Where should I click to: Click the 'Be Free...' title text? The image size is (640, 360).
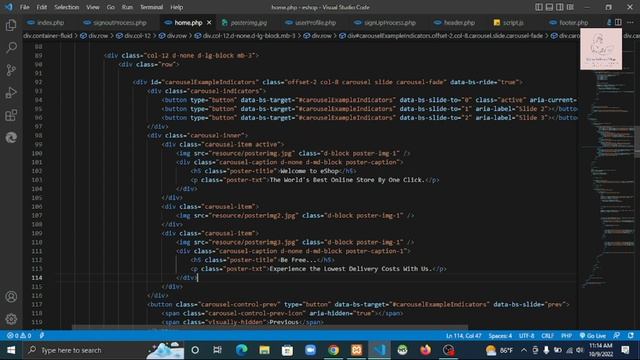pyautogui.click(x=298, y=260)
